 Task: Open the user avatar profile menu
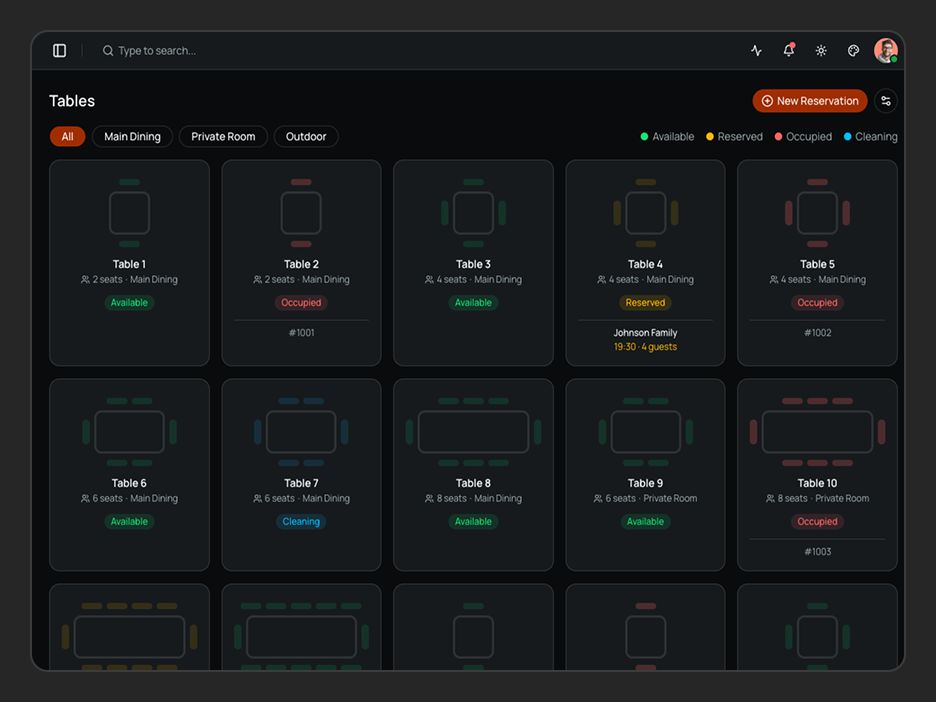(x=885, y=51)
